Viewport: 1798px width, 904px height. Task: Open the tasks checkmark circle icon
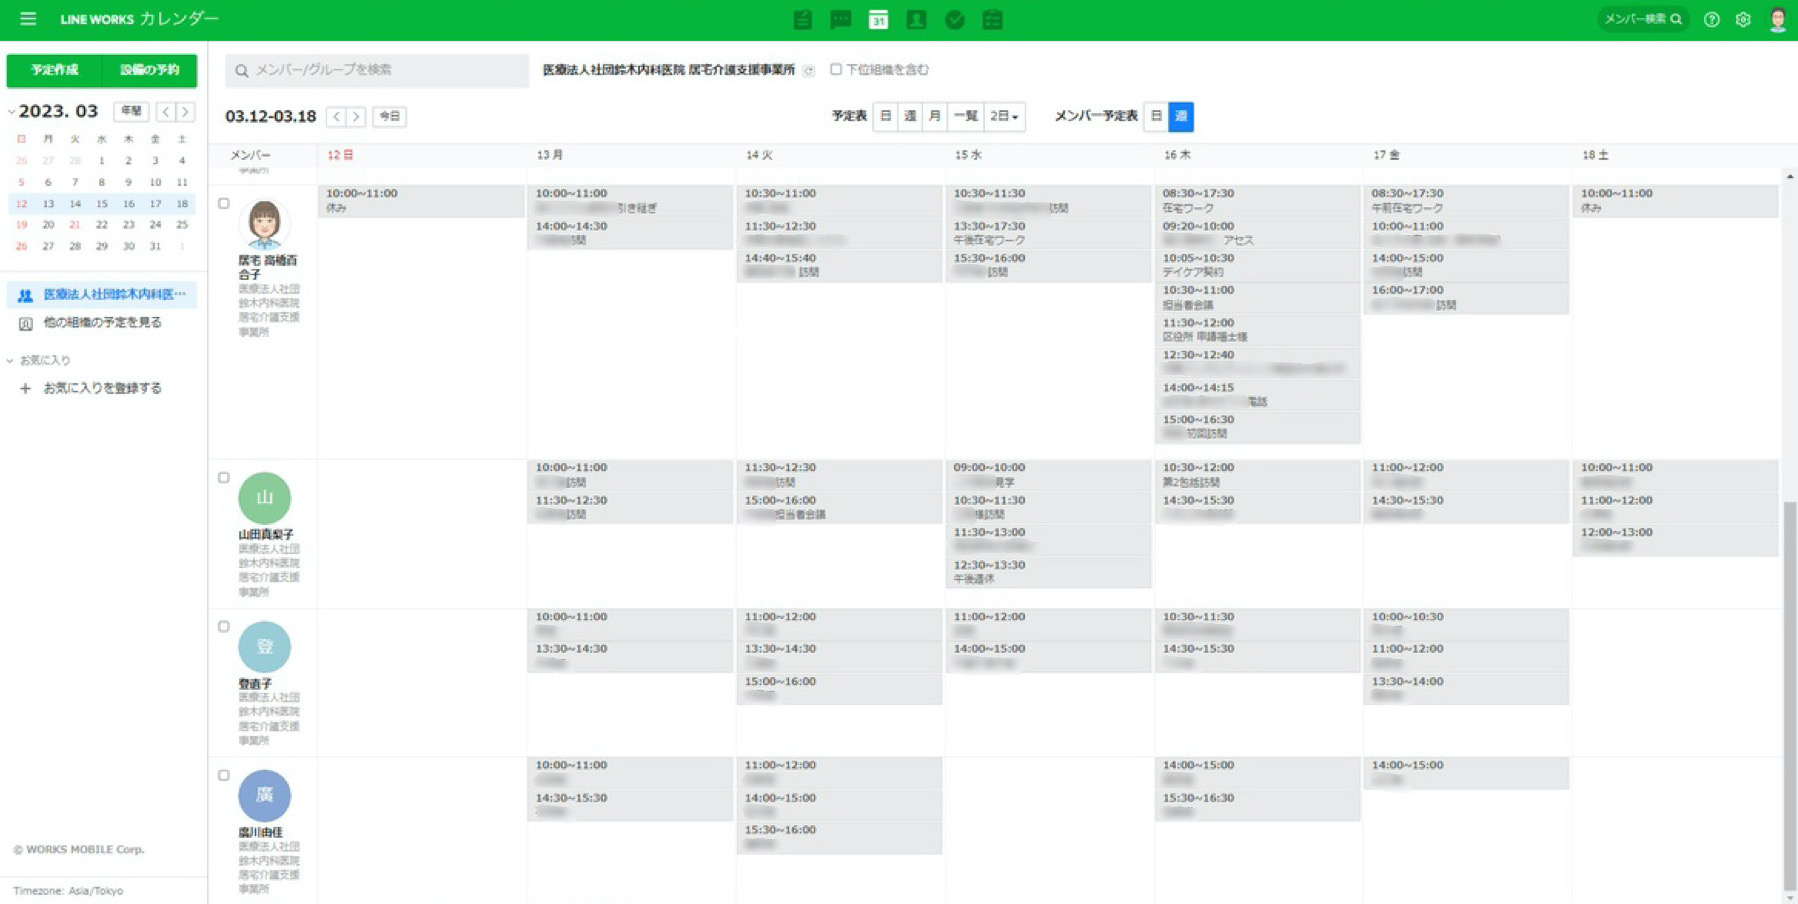(x=954, y=20)
